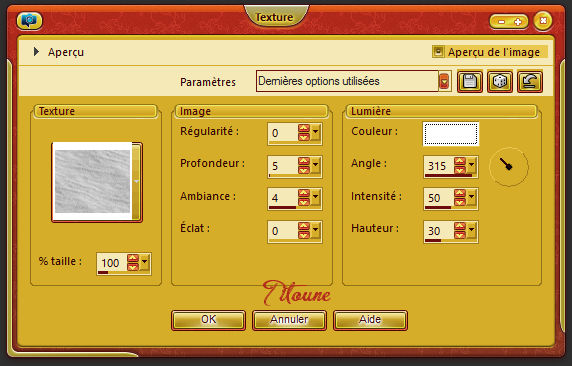
Task: Save the preset with the floppy disk icon
Action: (x=470, y=81)
